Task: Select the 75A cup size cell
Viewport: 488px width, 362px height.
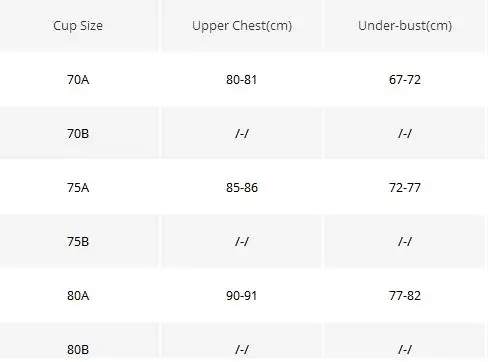Action: pyautogui.click(x=78, y=188)
